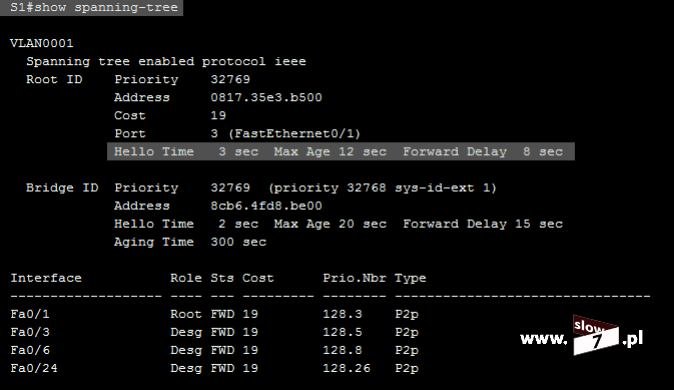Select Root ID priority value 32769

tap(230, 80)
